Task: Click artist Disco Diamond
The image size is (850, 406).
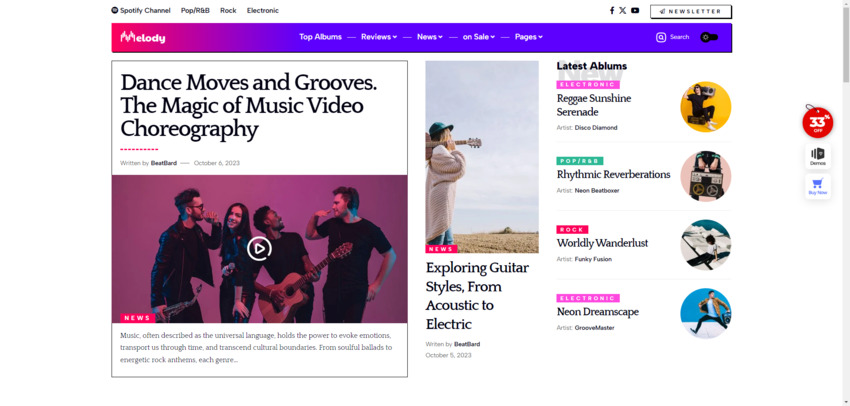Action: pos(596,128)
